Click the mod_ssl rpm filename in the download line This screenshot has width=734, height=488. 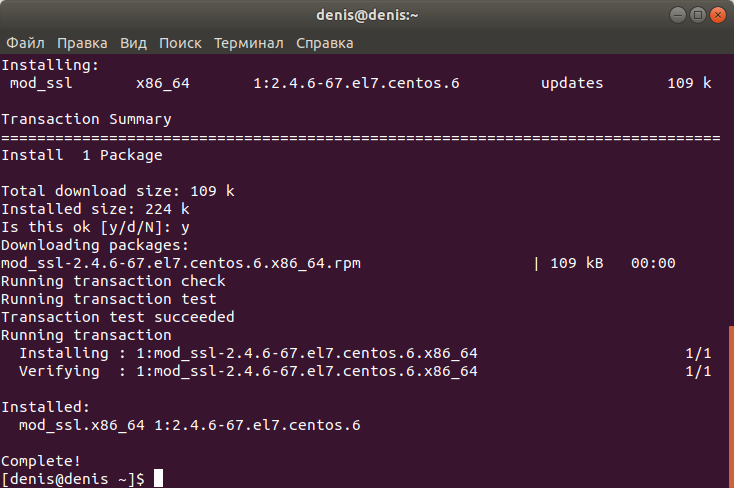coord(181,263)
